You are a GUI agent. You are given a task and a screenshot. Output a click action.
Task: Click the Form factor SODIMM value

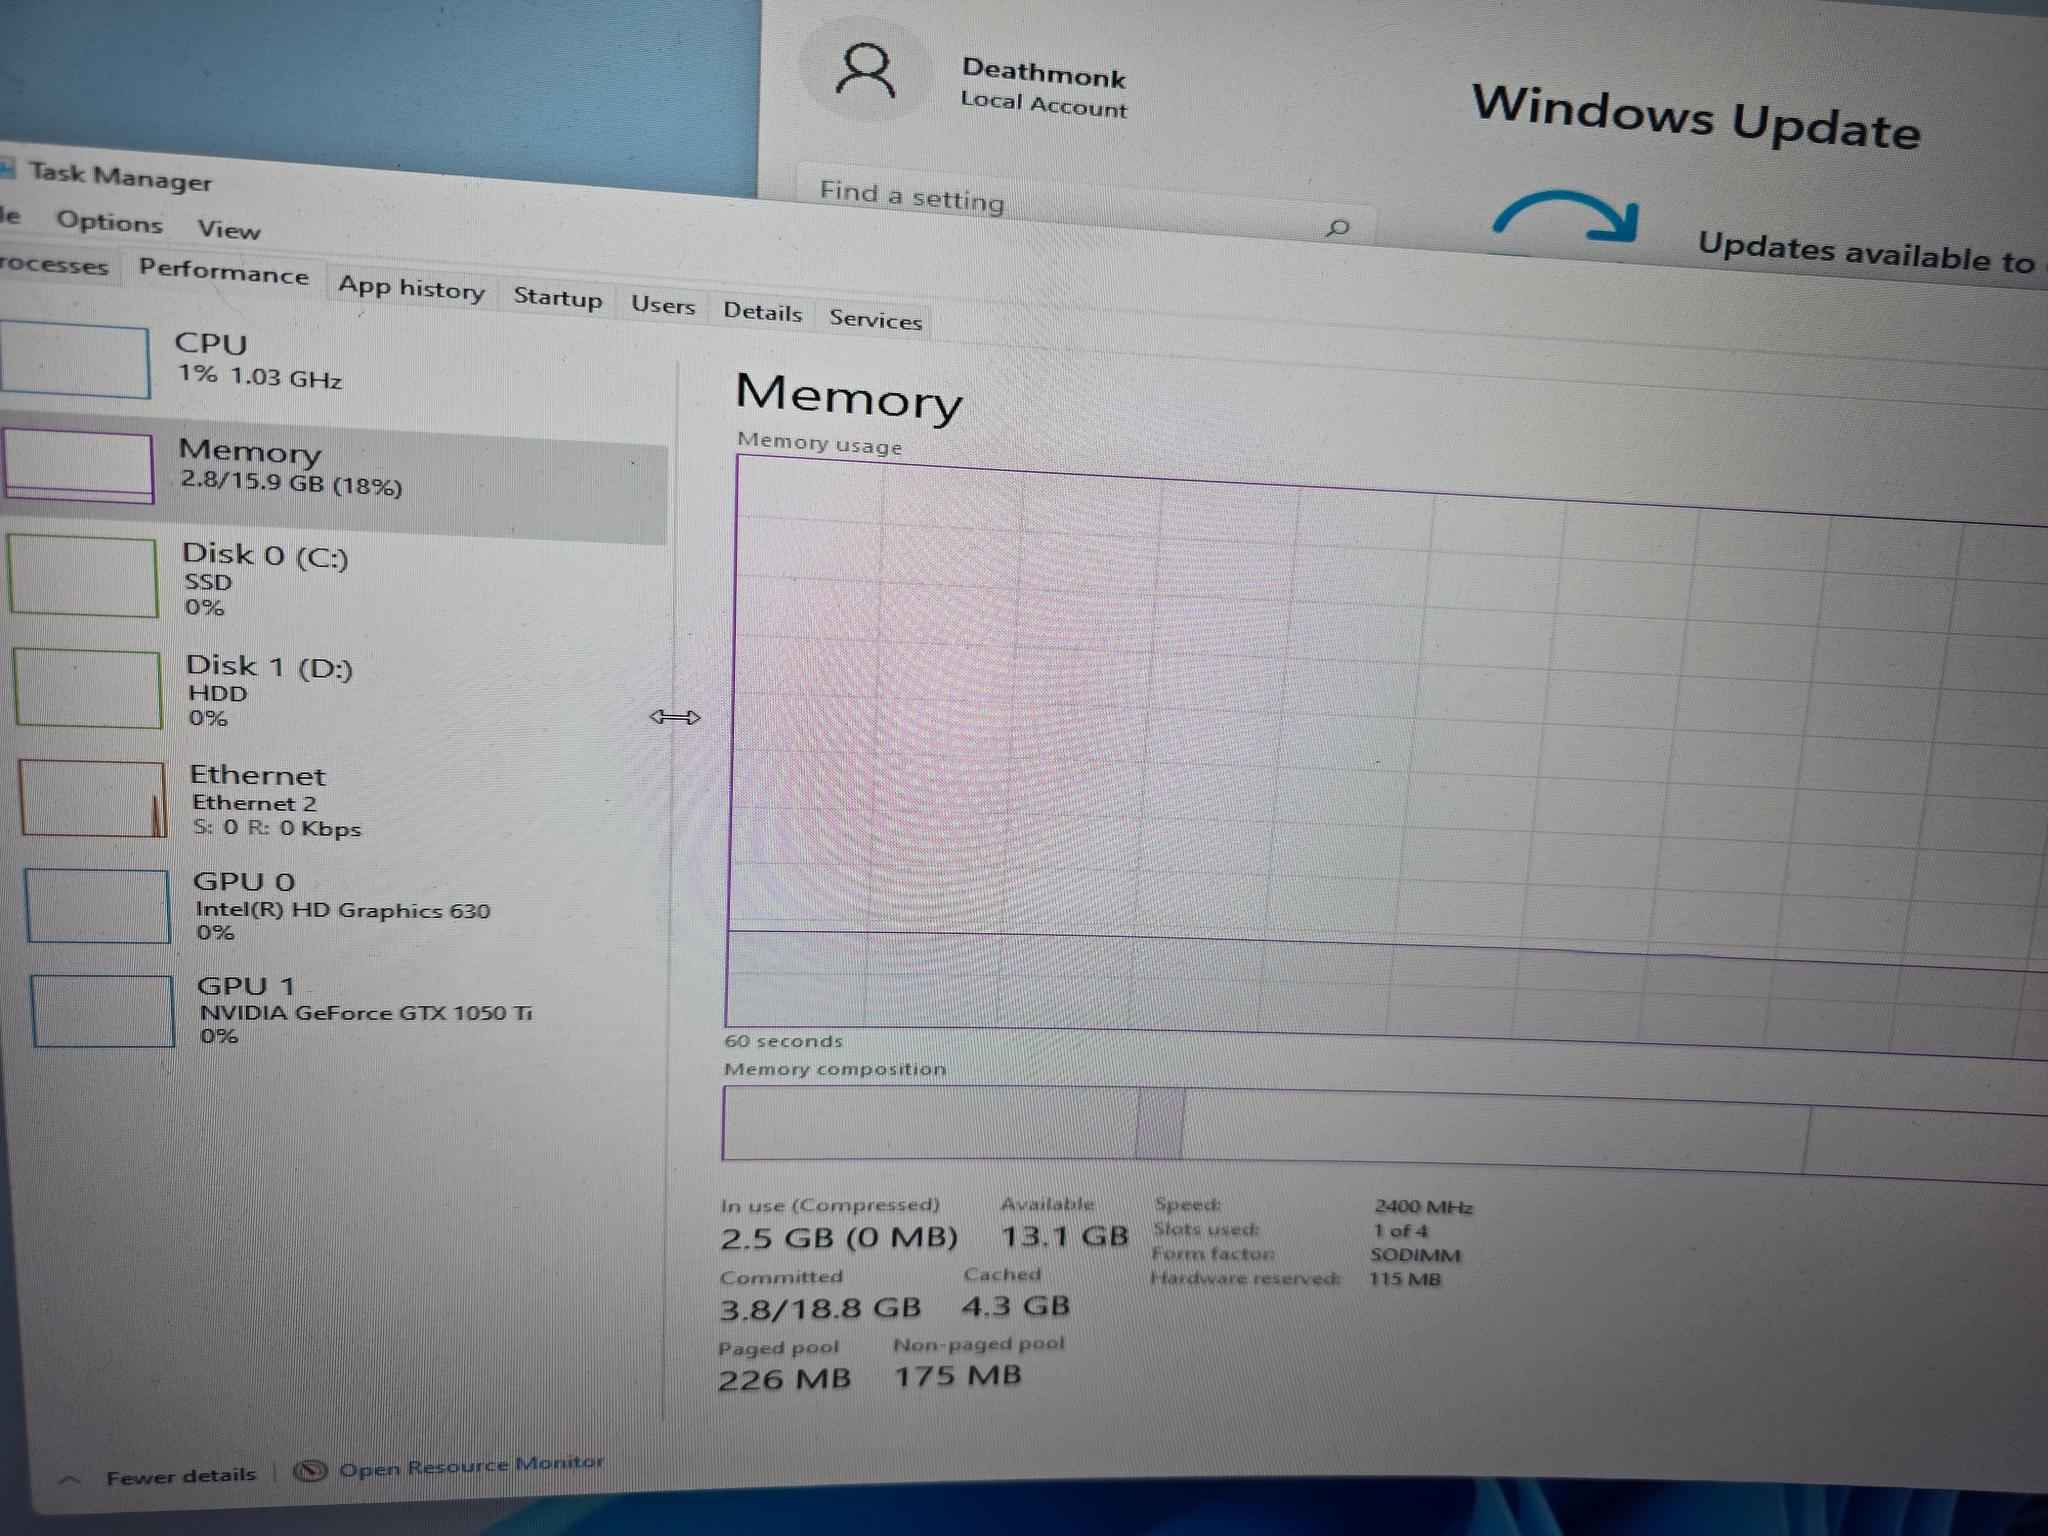1415,1255
